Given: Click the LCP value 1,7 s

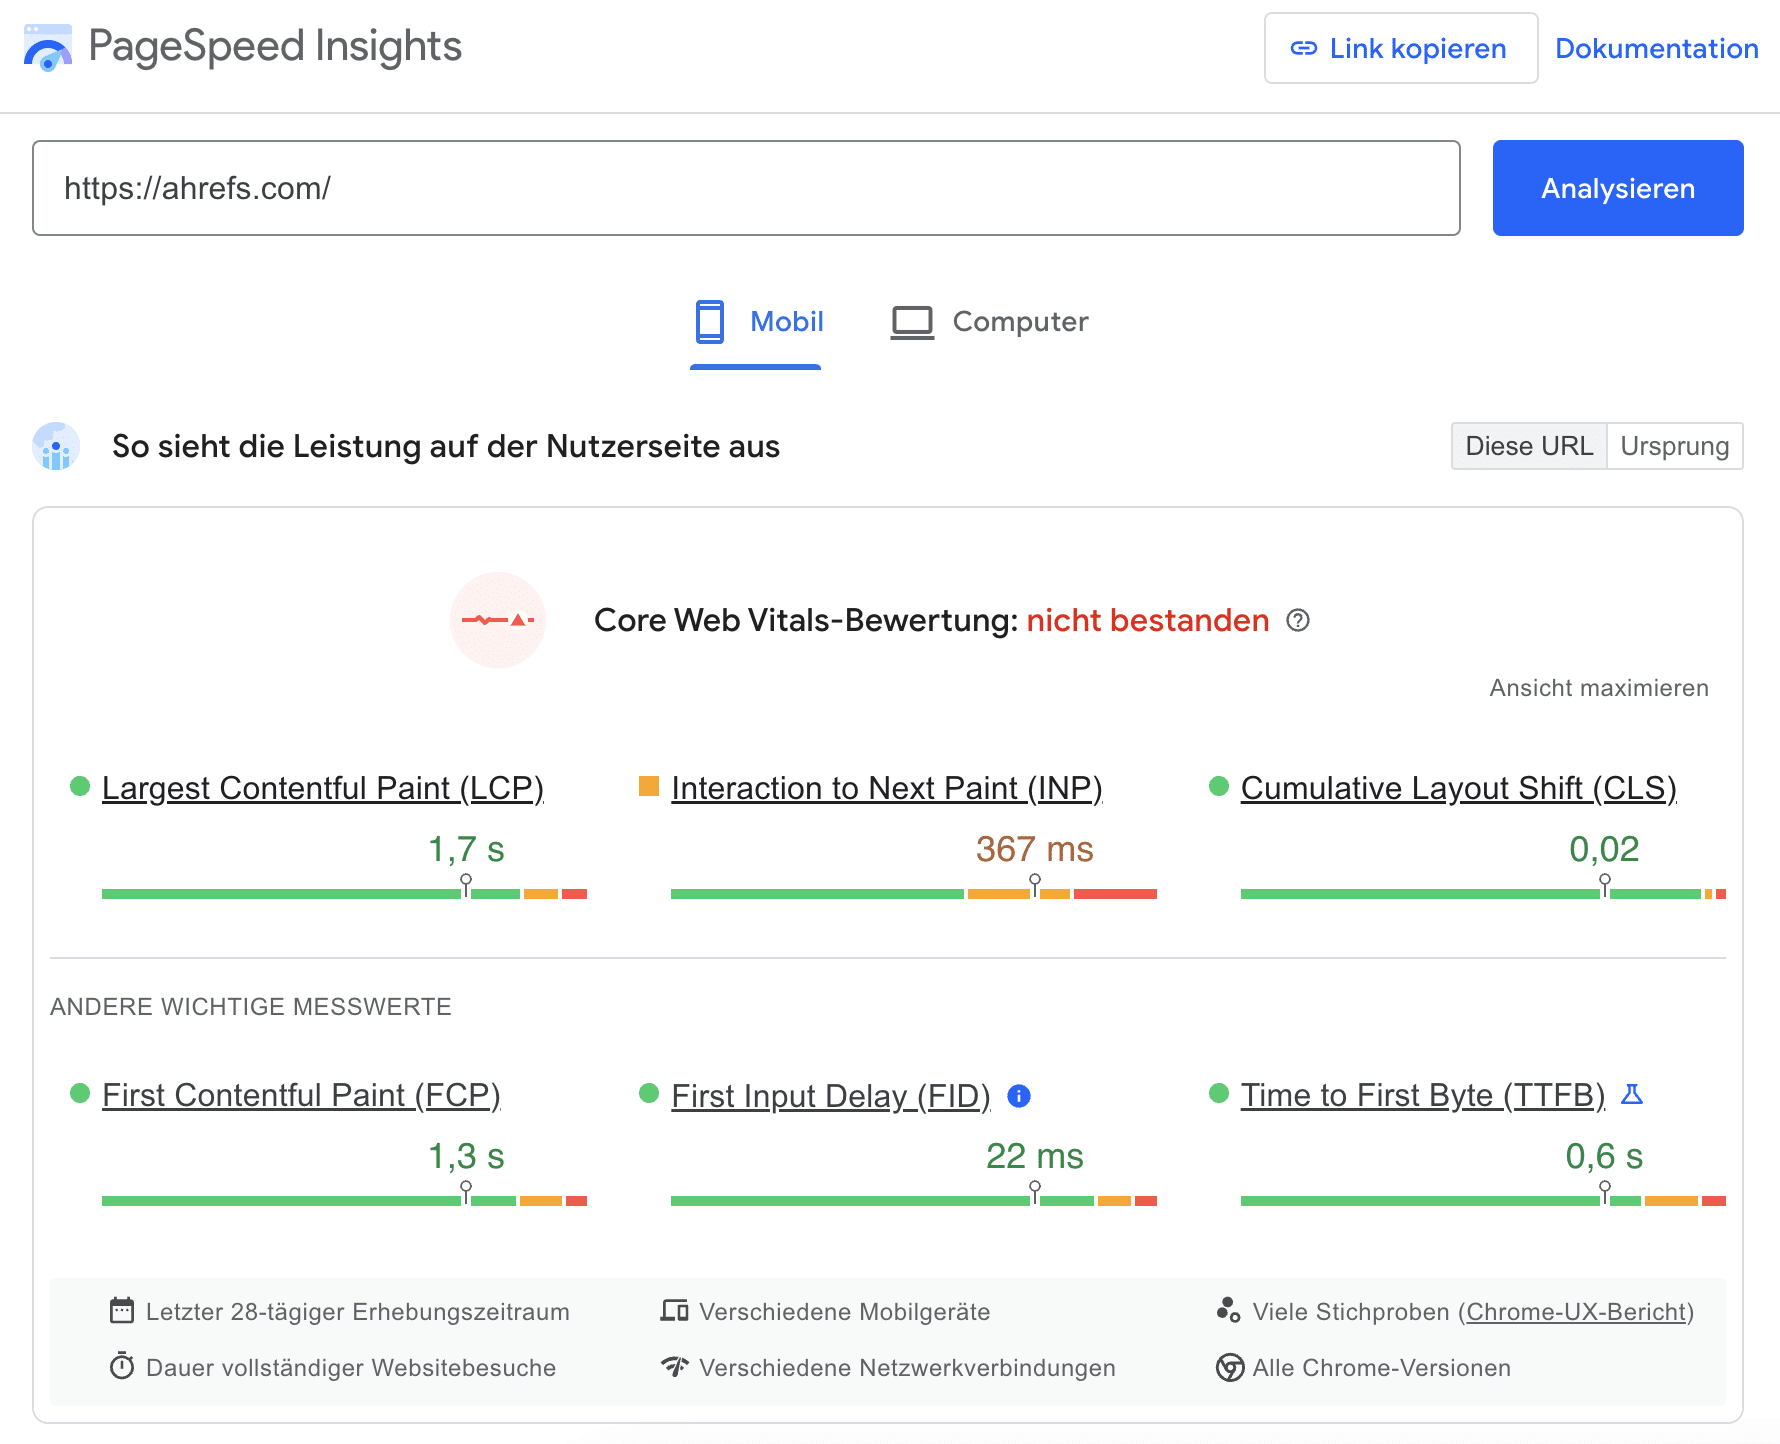Looking at the screenshot, I should (x=466, y=849).
